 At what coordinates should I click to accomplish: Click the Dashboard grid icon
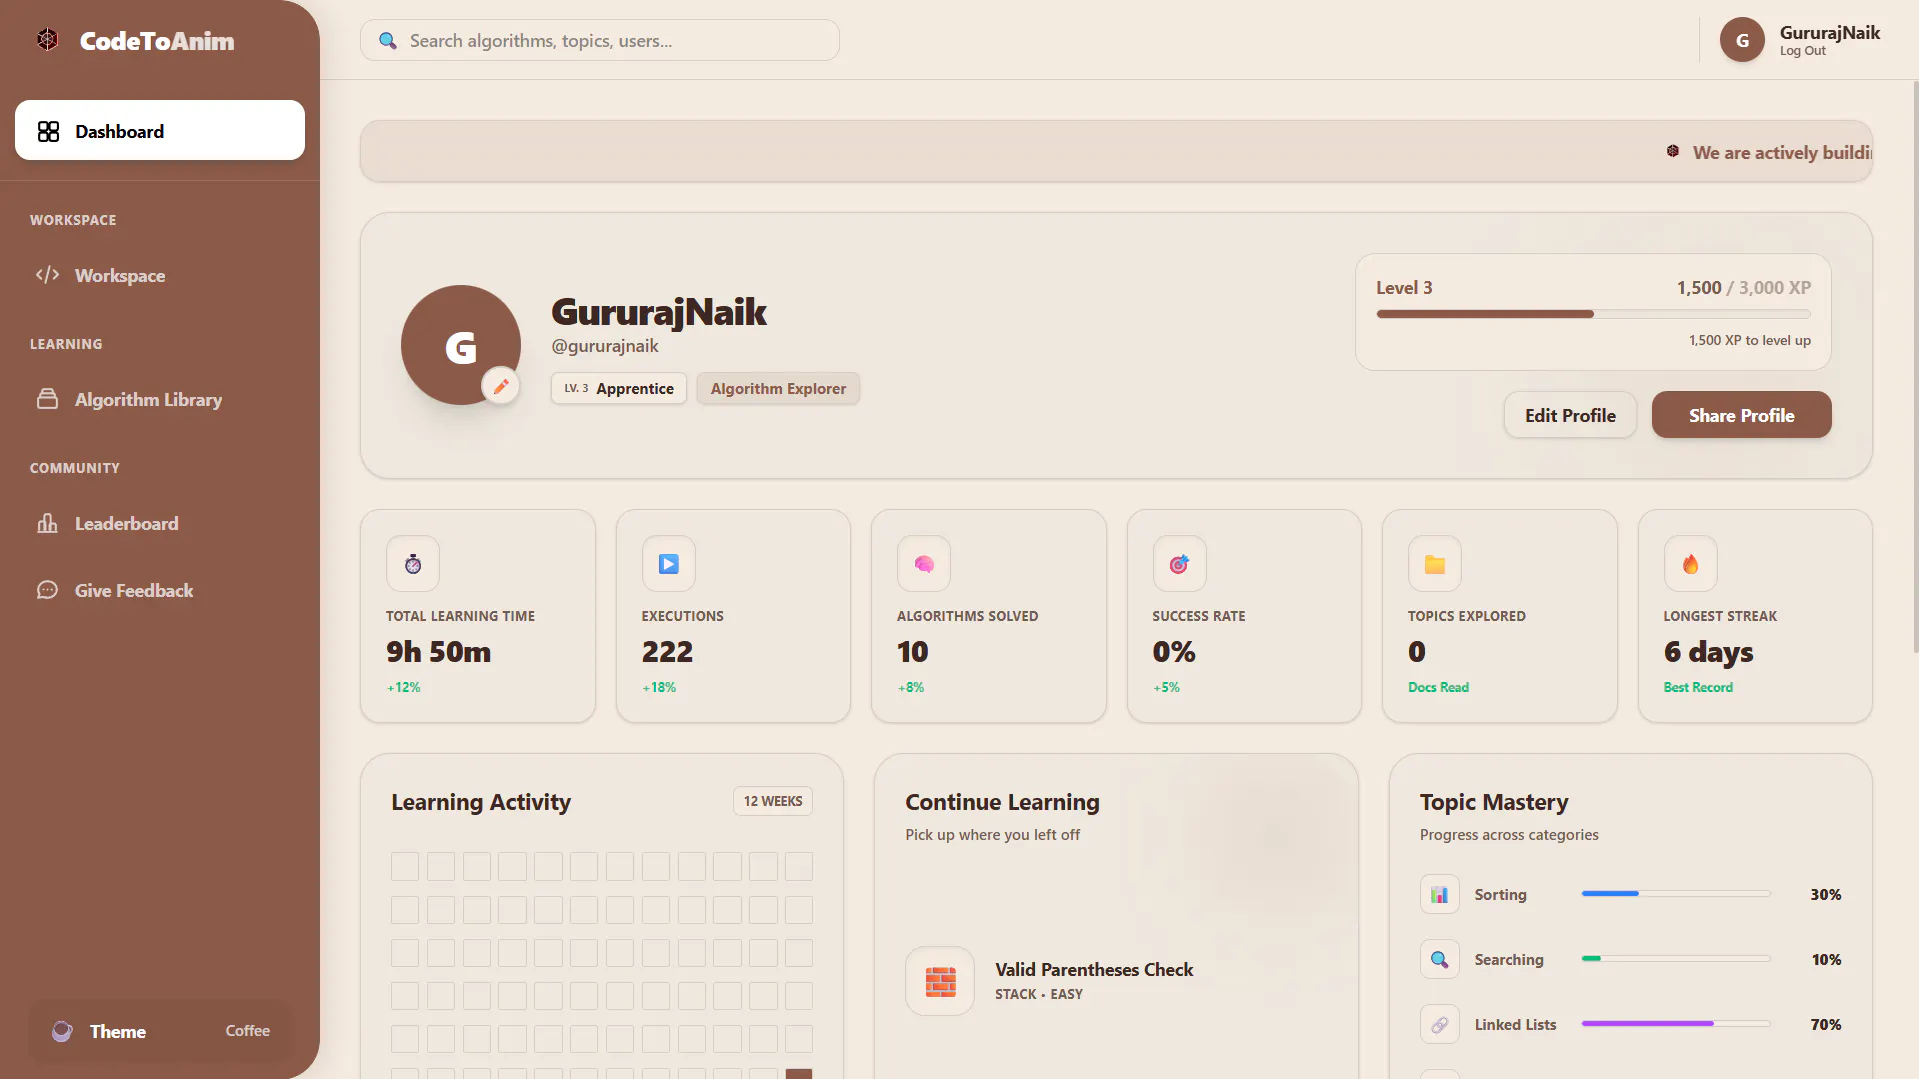pos(48,131)
